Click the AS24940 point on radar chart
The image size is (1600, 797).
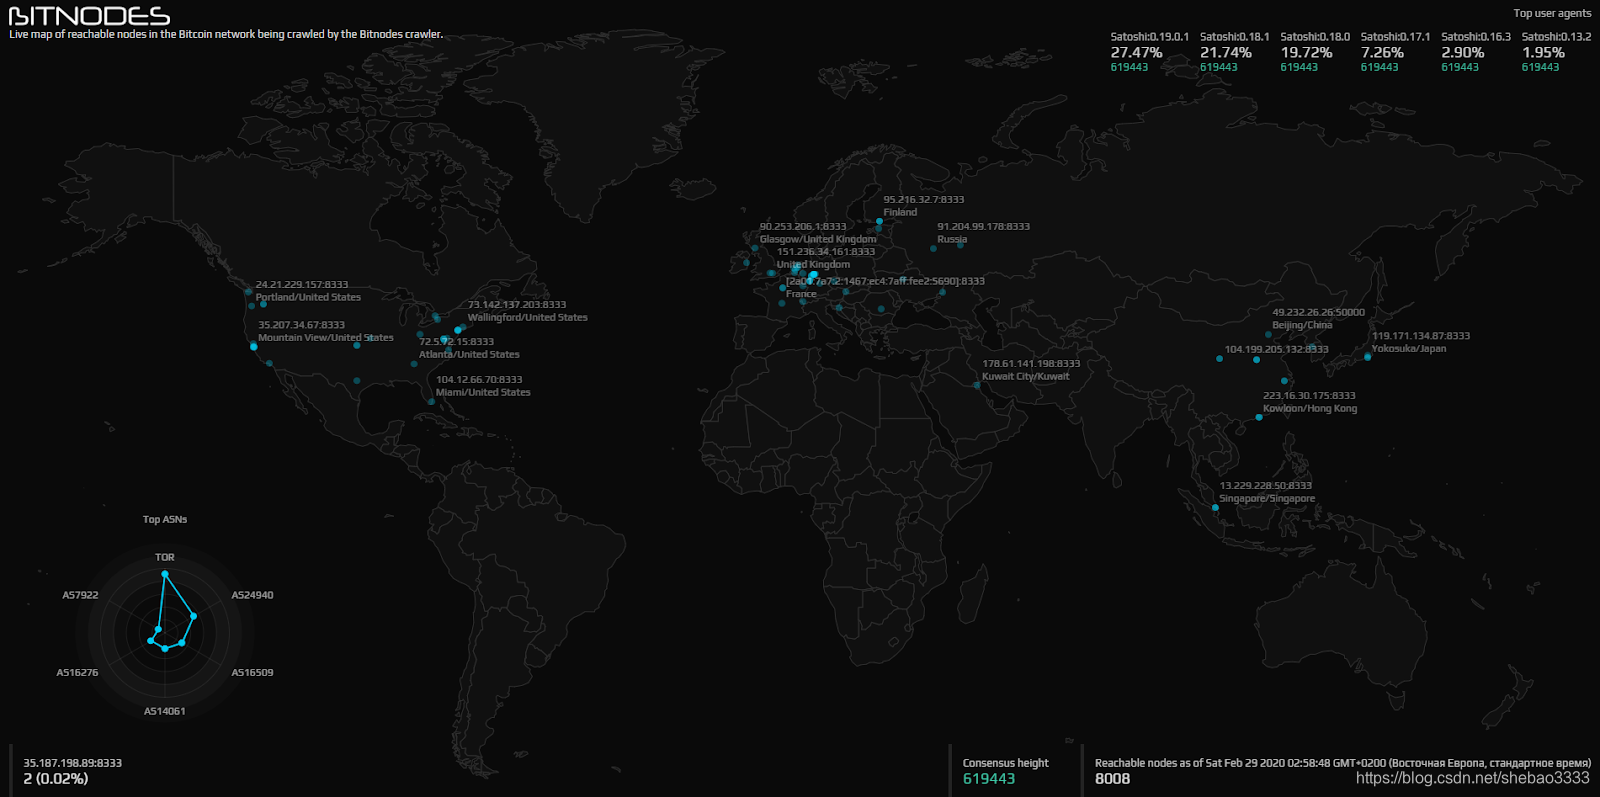tap(193, 616)
